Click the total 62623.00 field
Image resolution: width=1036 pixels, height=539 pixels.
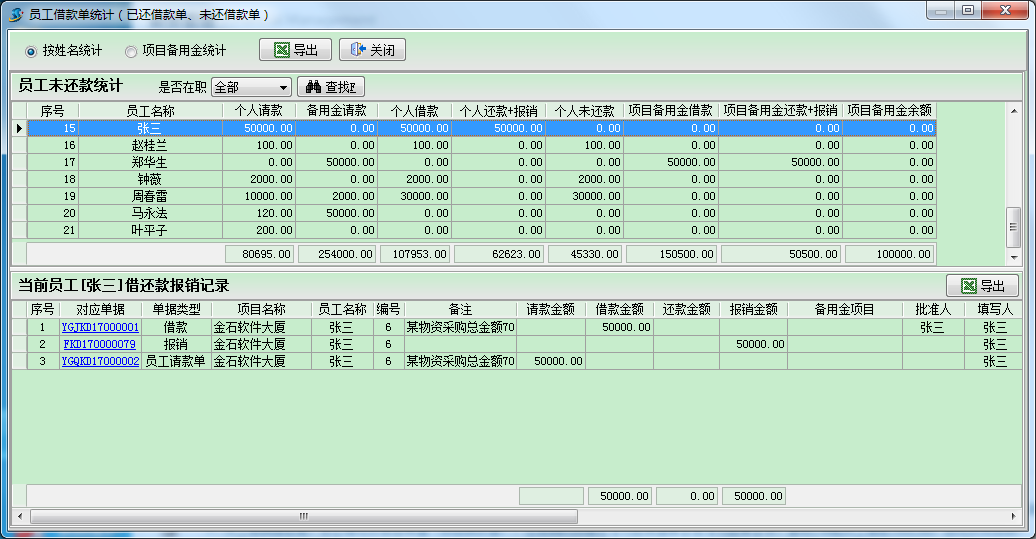tap(499, 254)
